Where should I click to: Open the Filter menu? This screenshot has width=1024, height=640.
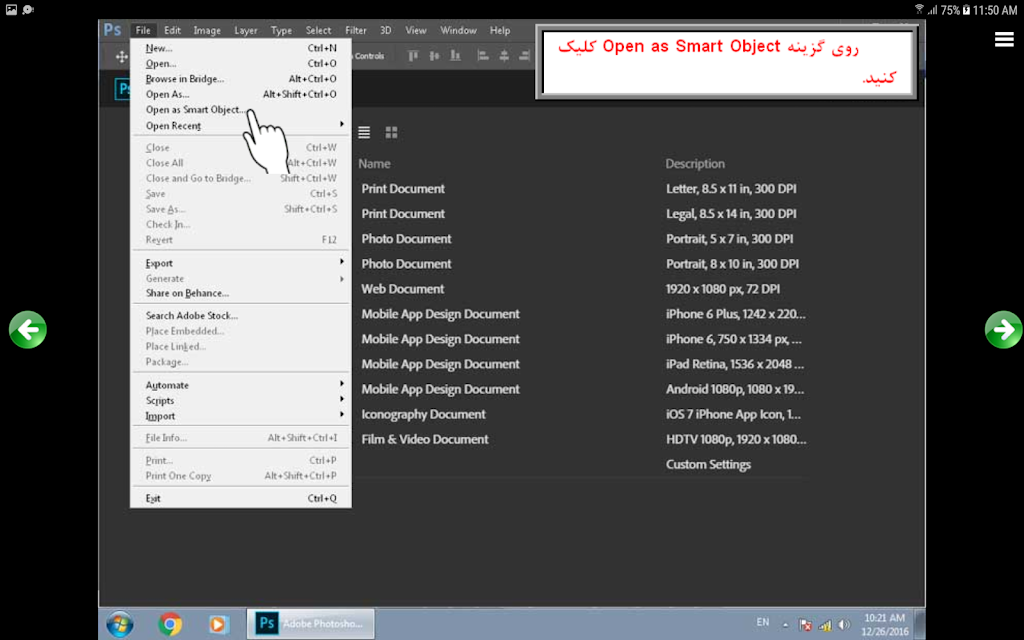[x=355, y=30]
